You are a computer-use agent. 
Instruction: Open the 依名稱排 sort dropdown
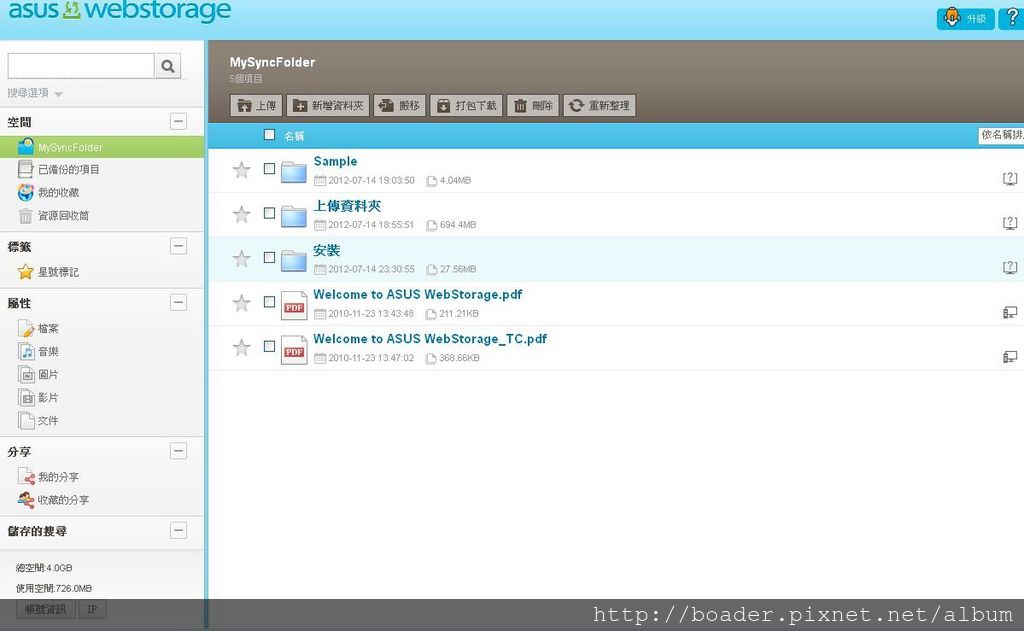[x=1001, y=135]
